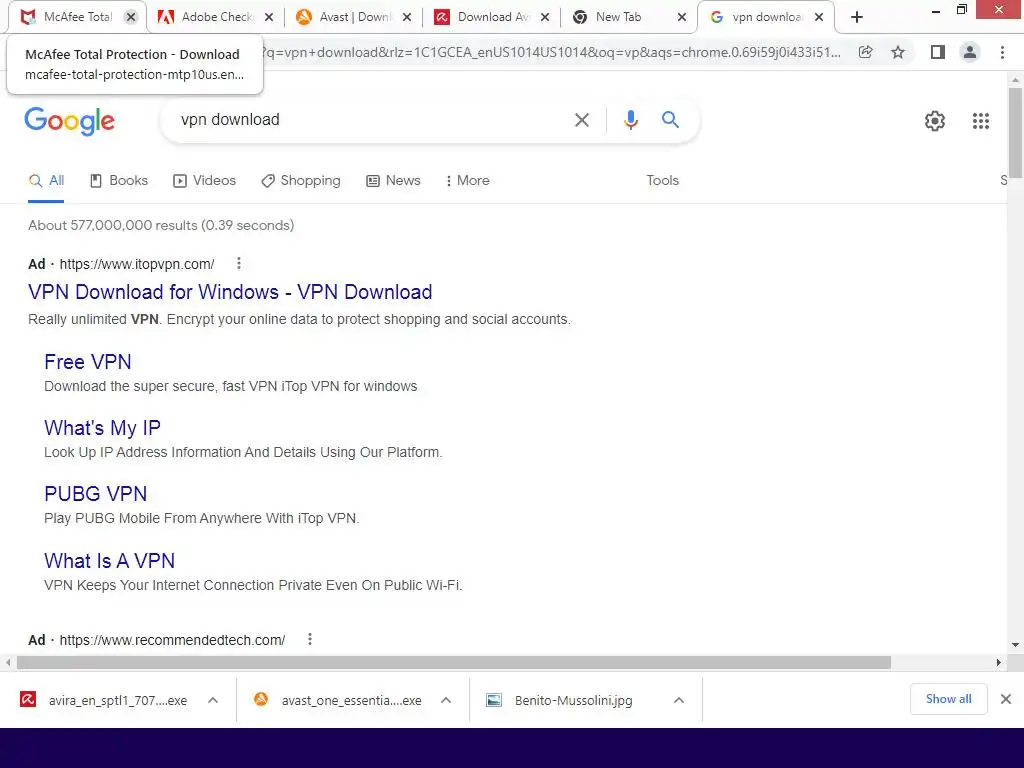Click the https://www.recommendedtech.com/ ad URL

click(x=172, y=640)
